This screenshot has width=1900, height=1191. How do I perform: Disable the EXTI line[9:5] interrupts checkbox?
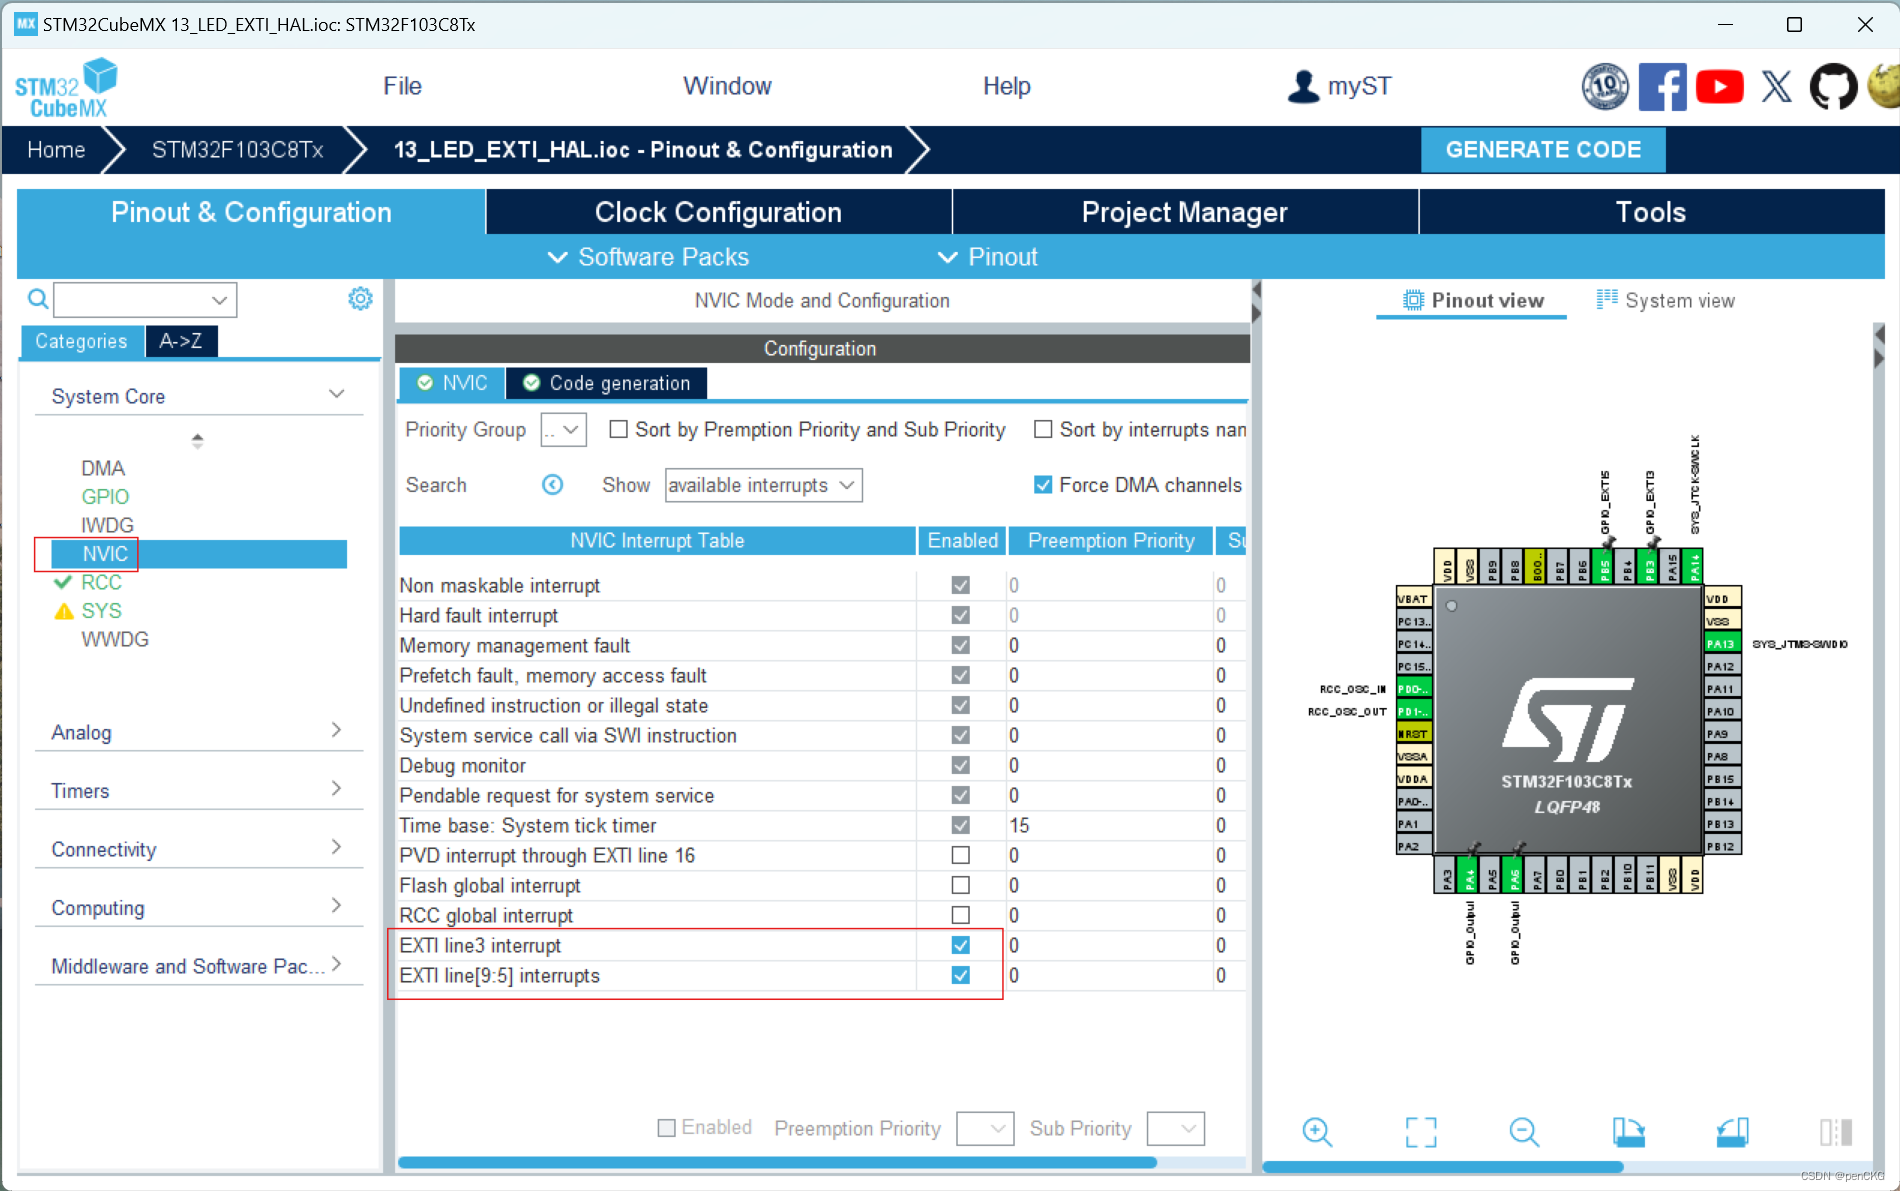tap(960, 975)
